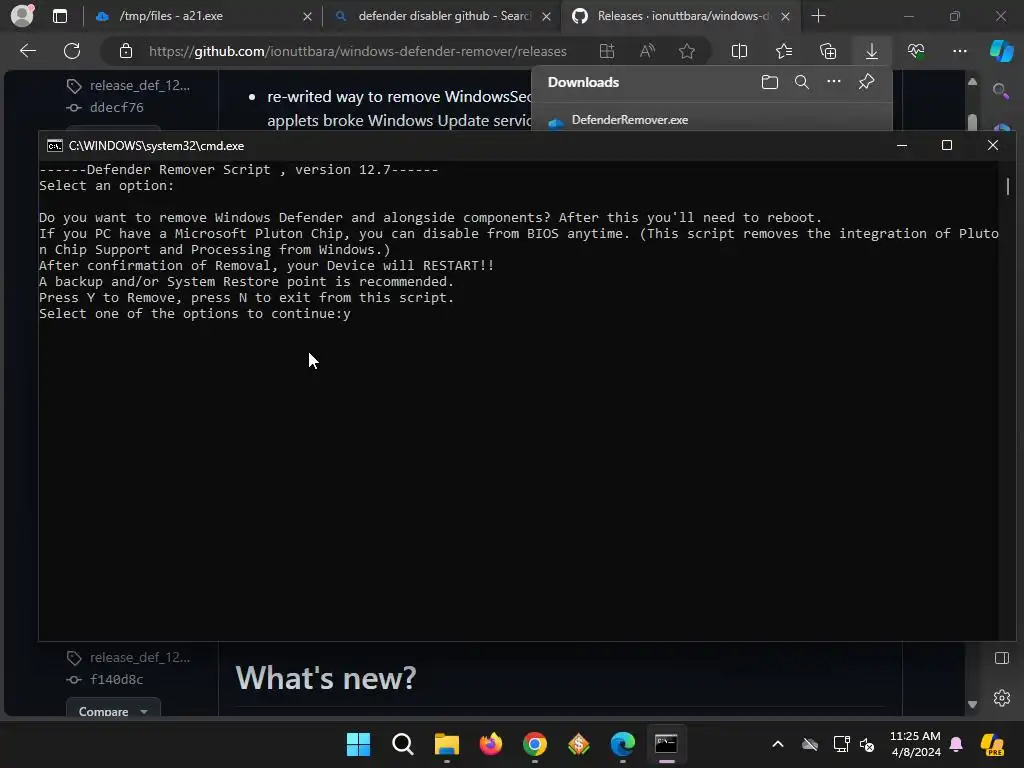Close the Releases ionuttbara tab
The width and height of the screenshot is (1024, 768).
(786, 16)
